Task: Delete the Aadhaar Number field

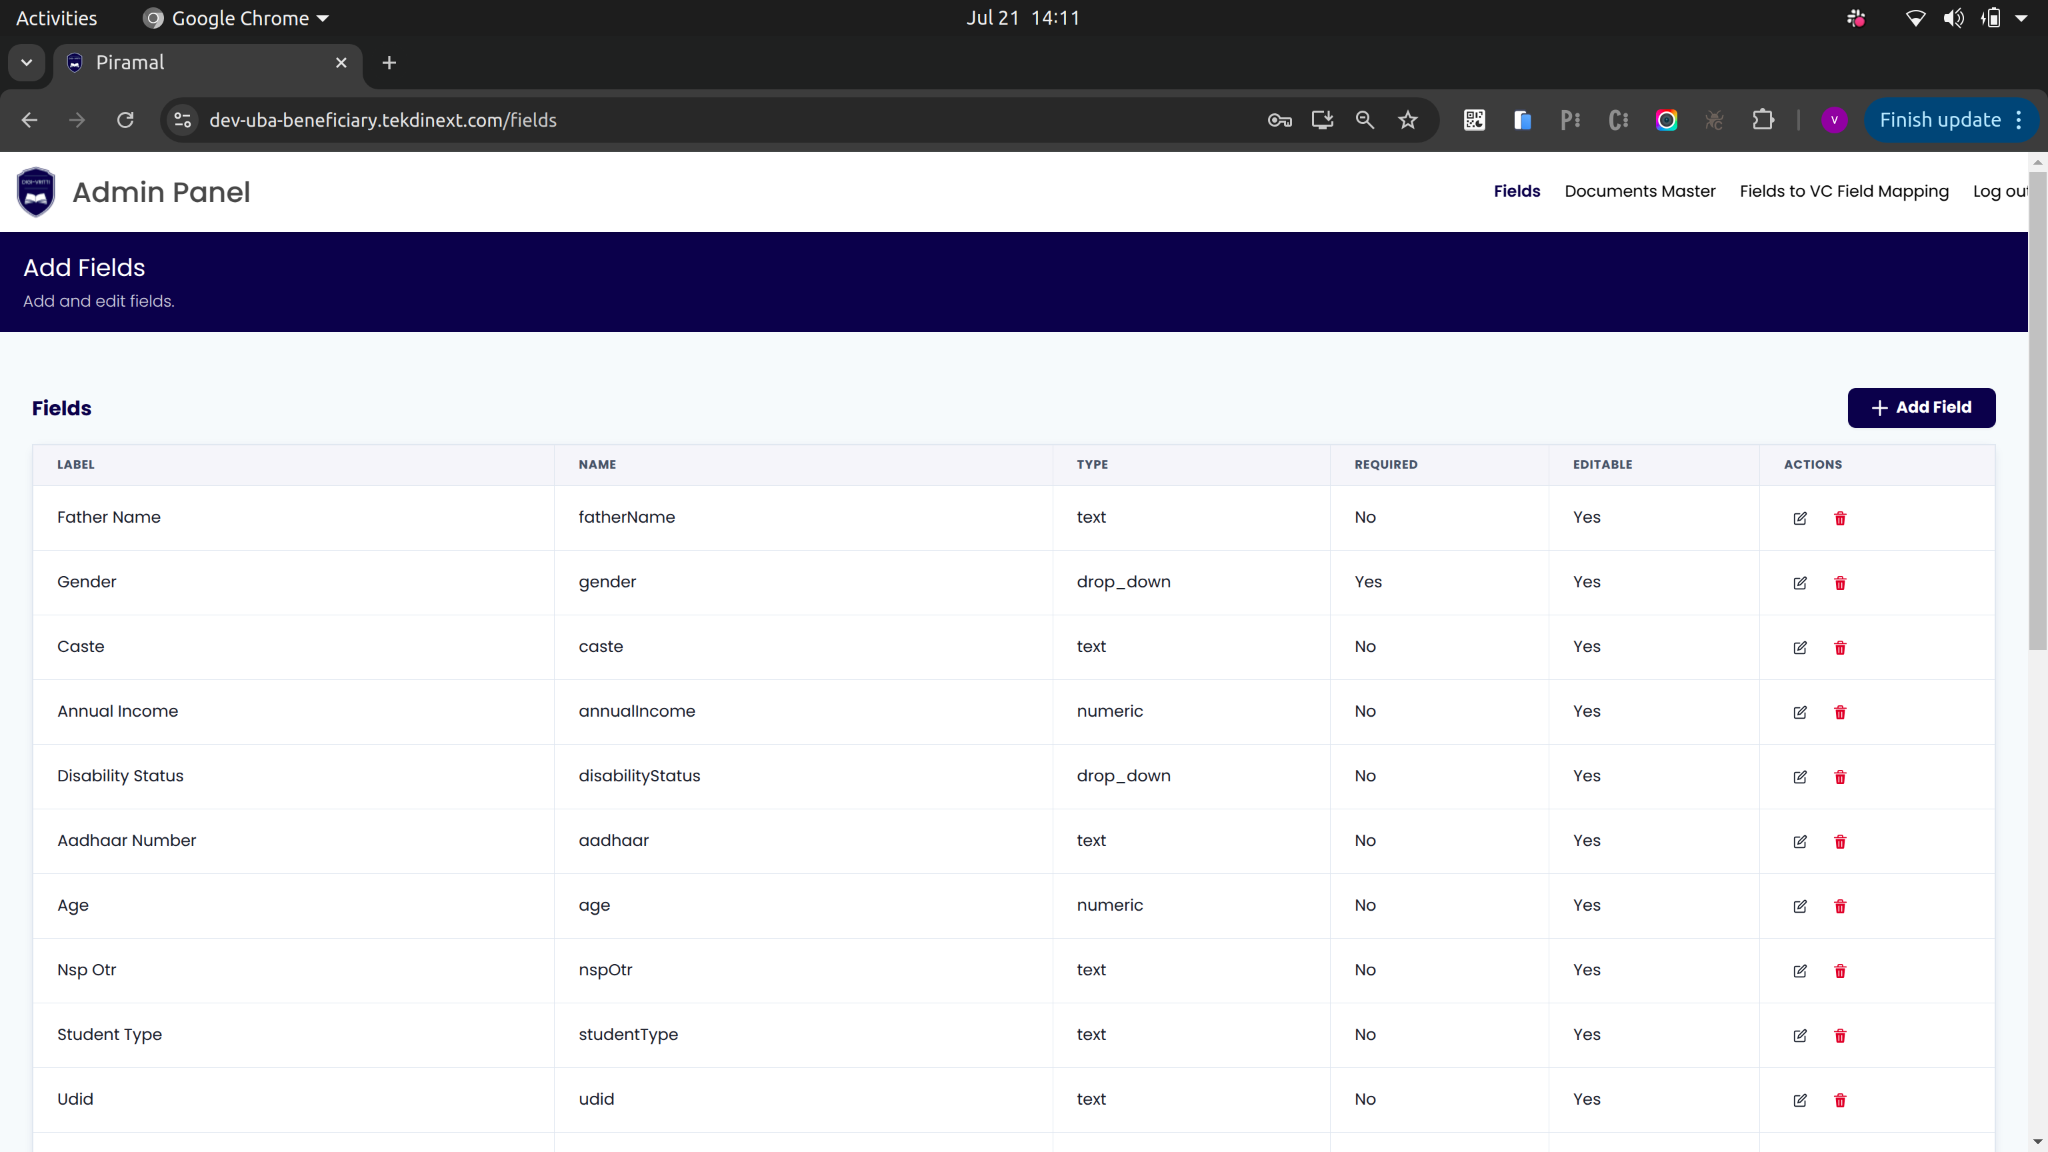Action: pos(1840,842)
